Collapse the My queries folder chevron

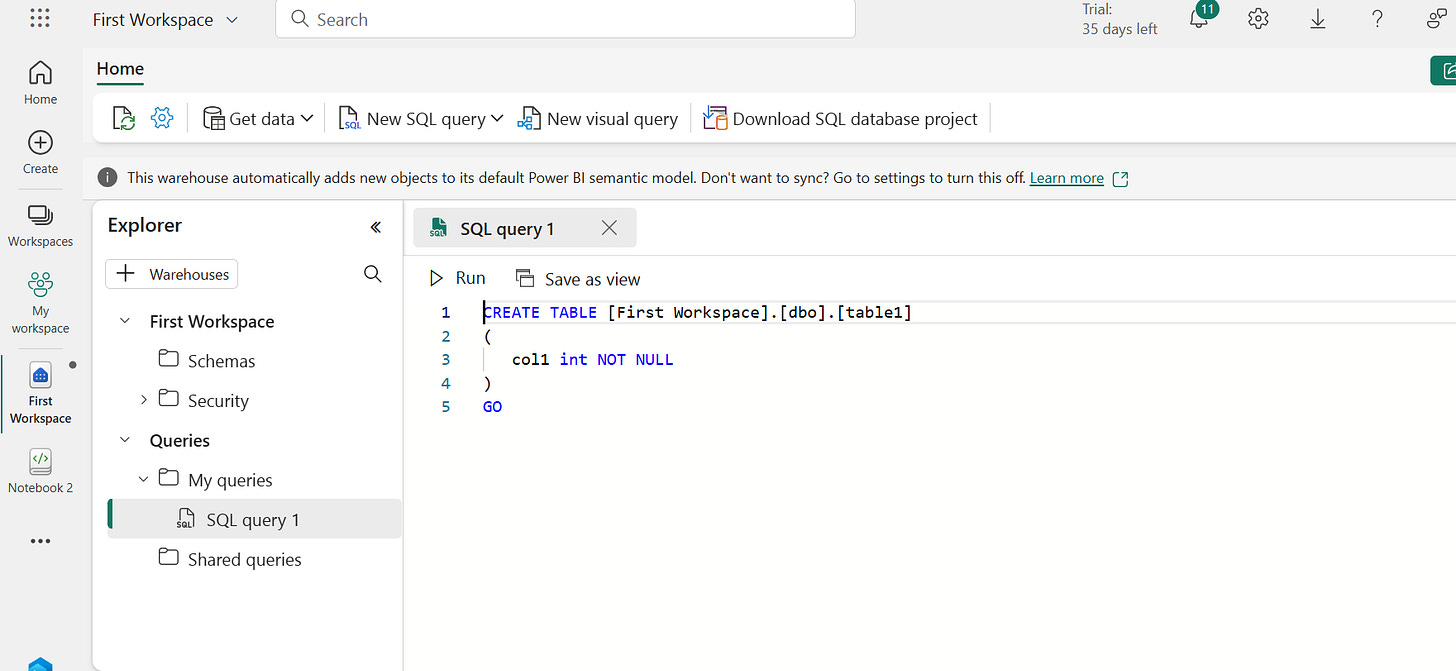[144, 479]
